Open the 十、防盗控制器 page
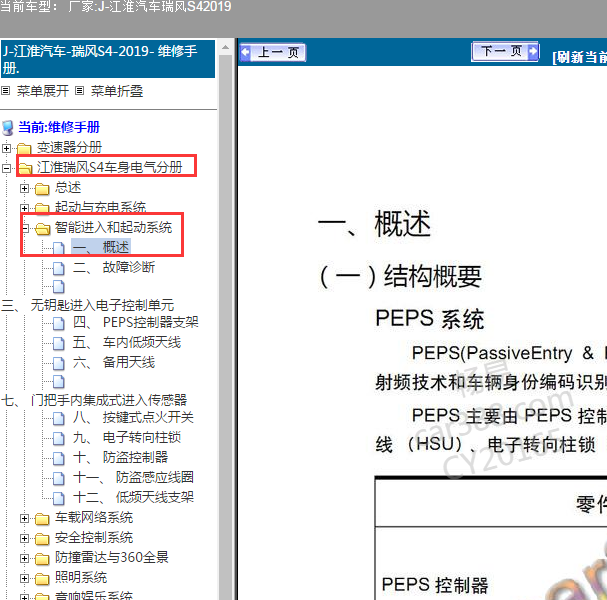Viewport: 607px width, 600px height. pyautogui.click(x=120, y=457)
